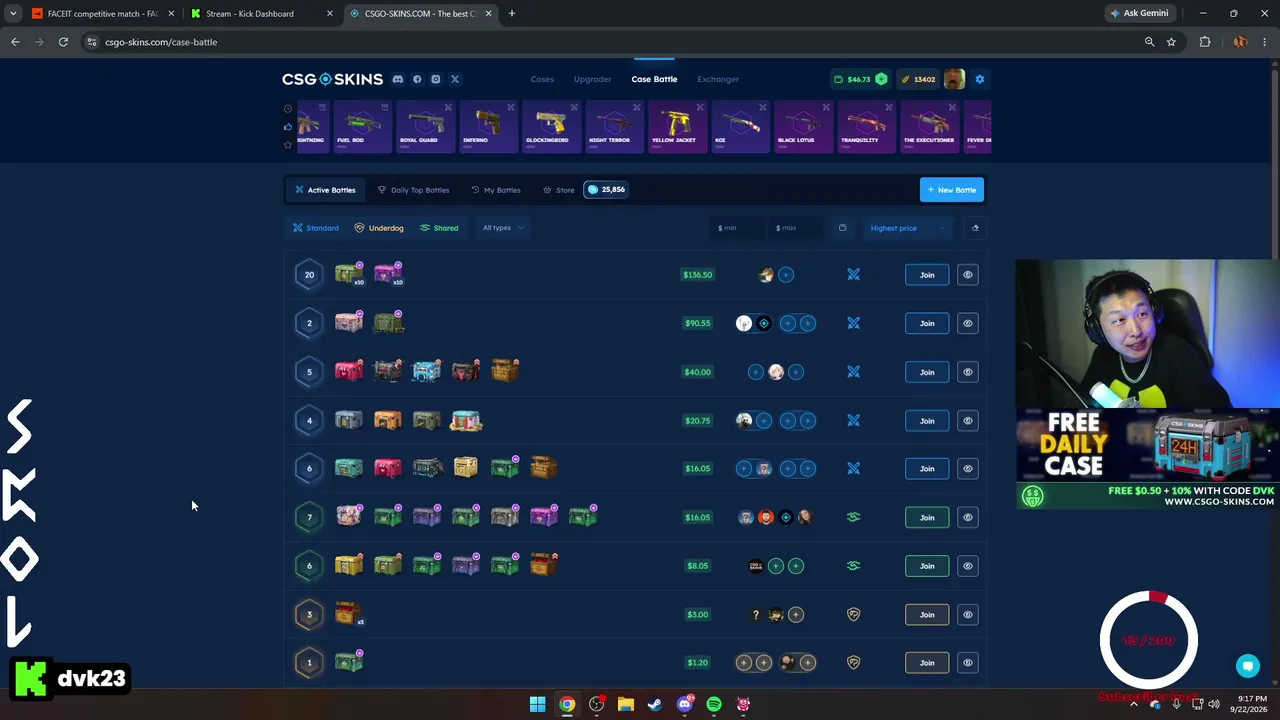
Task: Click the eraser clear-filters icon
Action: tap(975, 228)
